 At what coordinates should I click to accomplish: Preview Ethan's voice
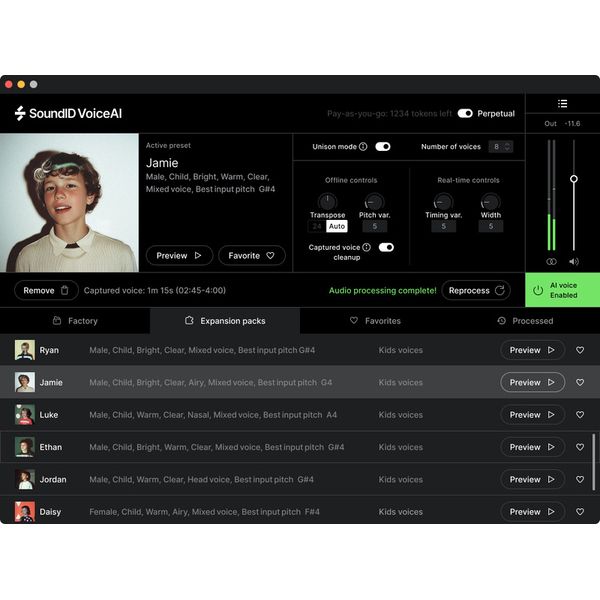click(x=532, y=447)
